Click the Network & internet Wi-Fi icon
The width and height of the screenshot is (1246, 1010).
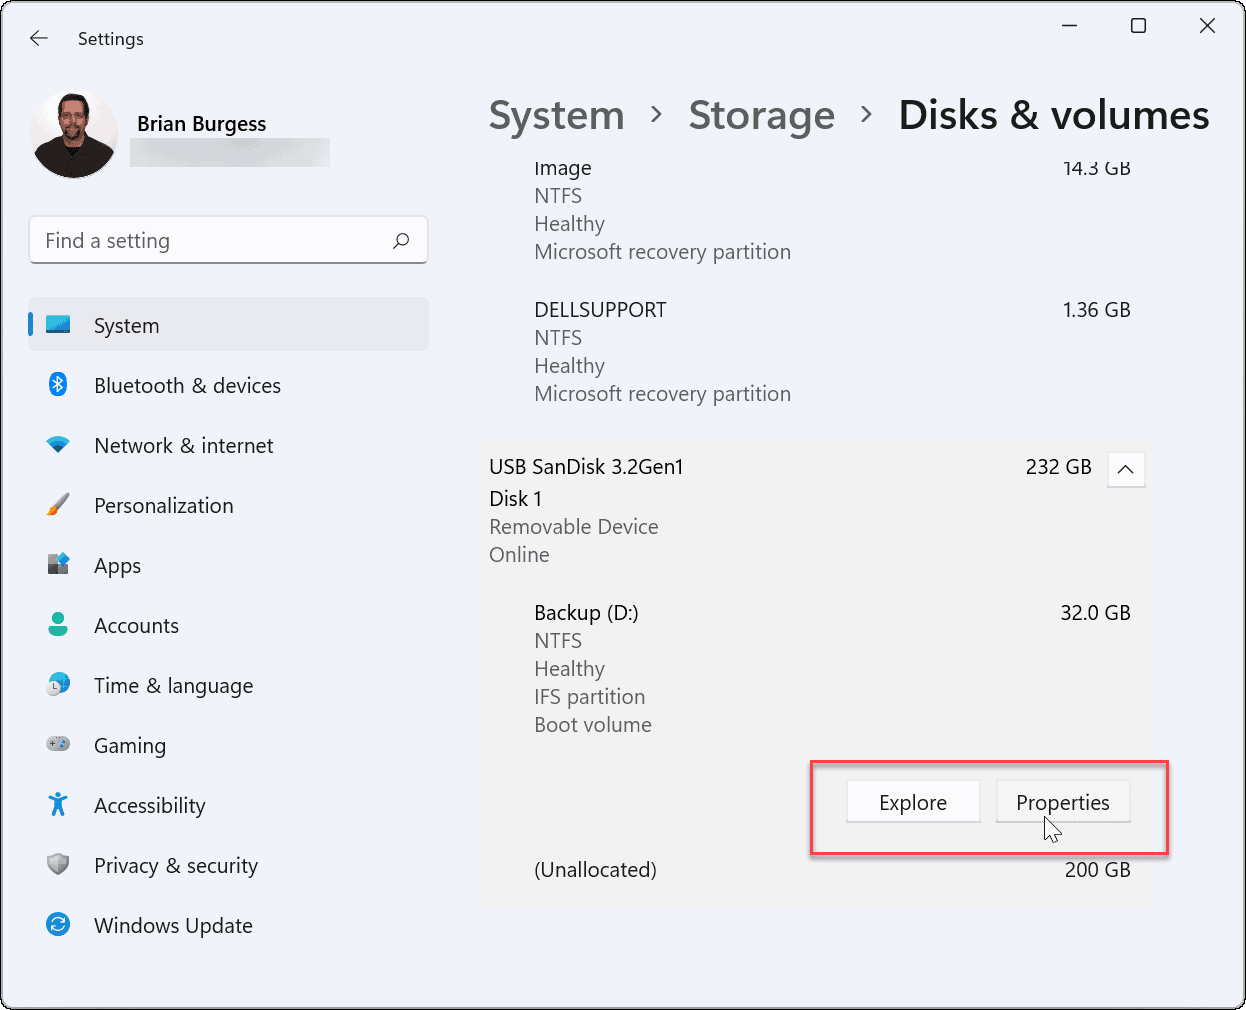(57, 445)
